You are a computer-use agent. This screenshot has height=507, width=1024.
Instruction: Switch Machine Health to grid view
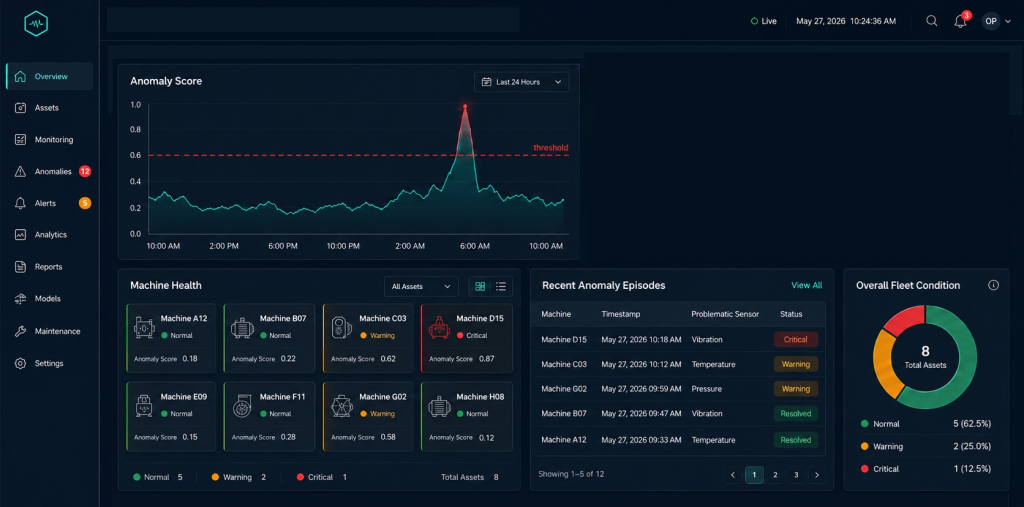pos(480,286)
